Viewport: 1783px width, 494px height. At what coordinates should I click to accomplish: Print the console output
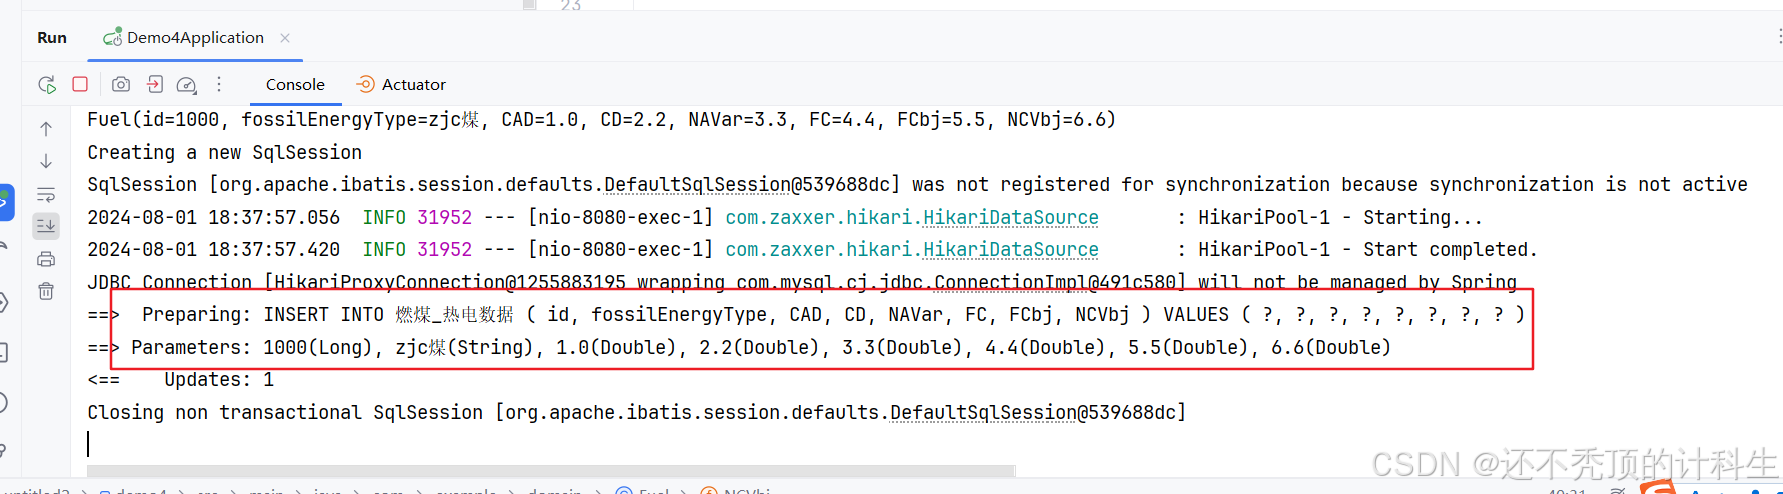[46, 259]
